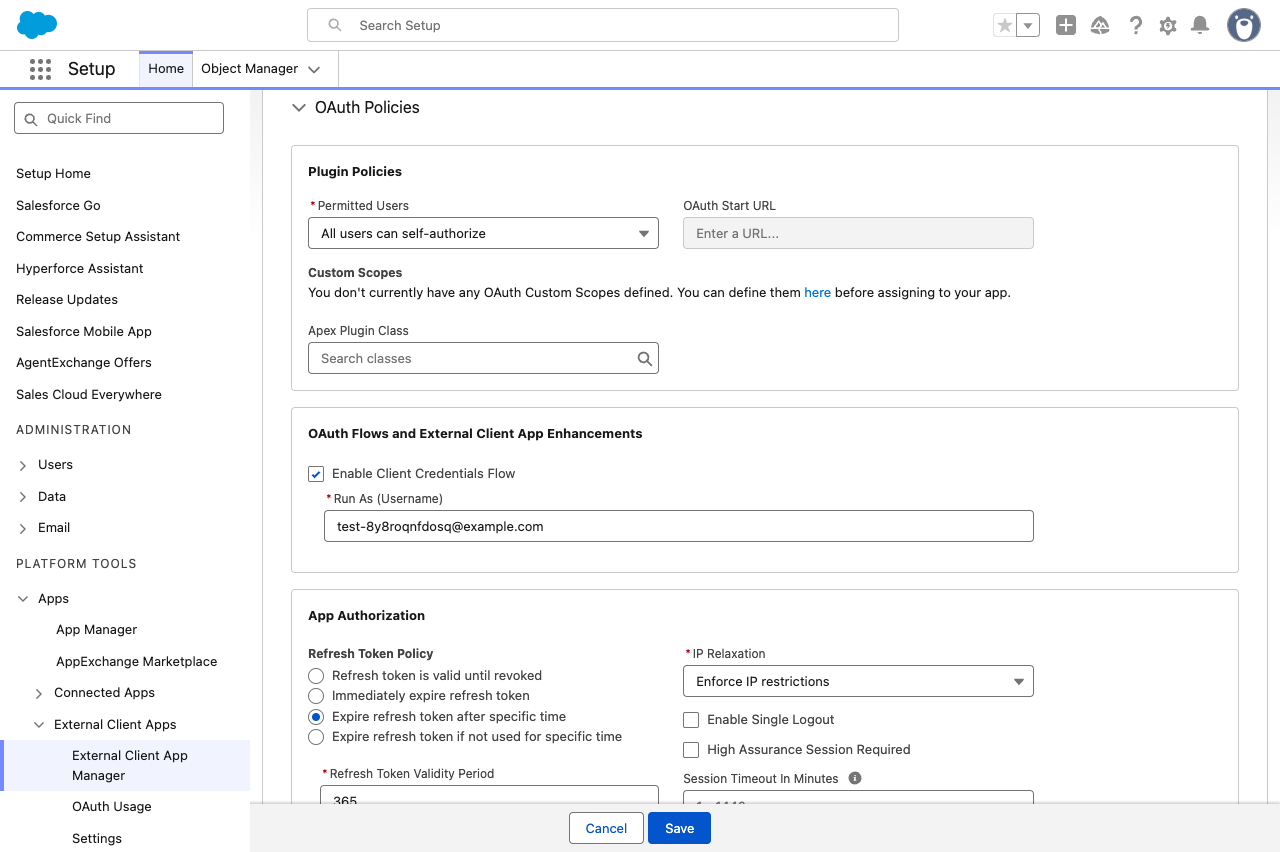Open the favorites list dropdown arrow

coord(1028,25)
